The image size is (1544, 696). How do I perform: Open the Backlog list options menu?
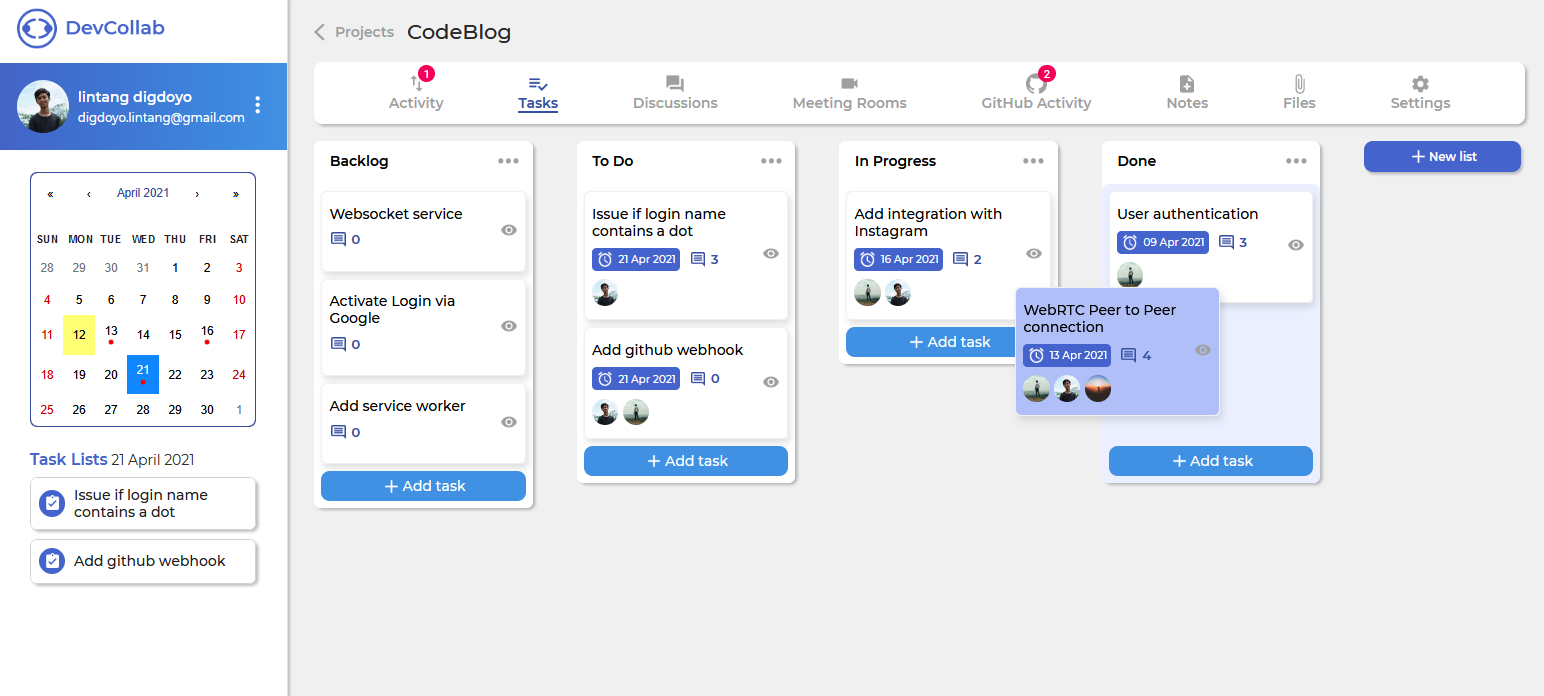[508, 160]
